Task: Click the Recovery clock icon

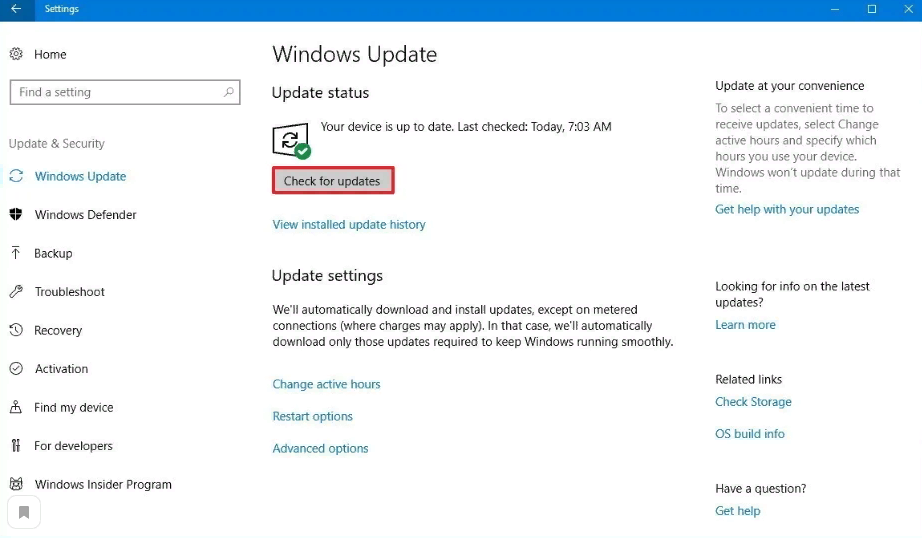Action: point(16,330)
